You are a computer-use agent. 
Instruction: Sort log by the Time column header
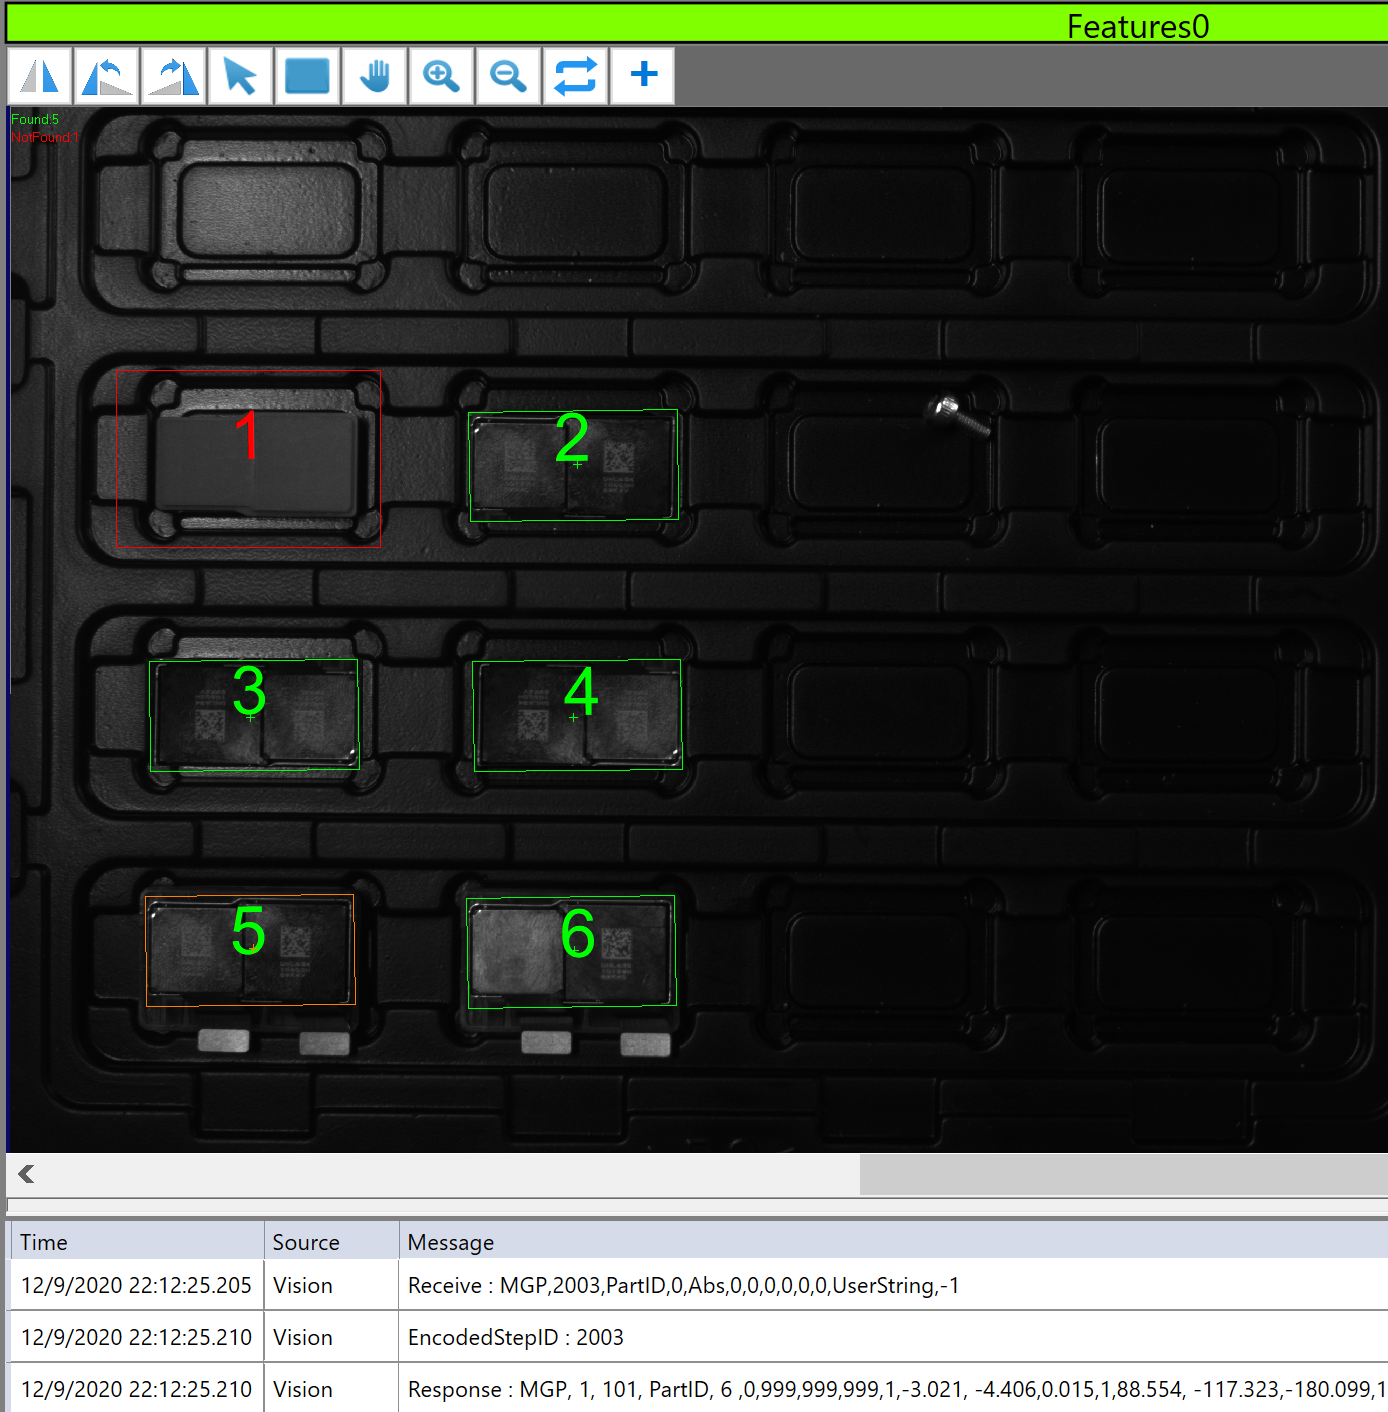(x=44, y=1242)
